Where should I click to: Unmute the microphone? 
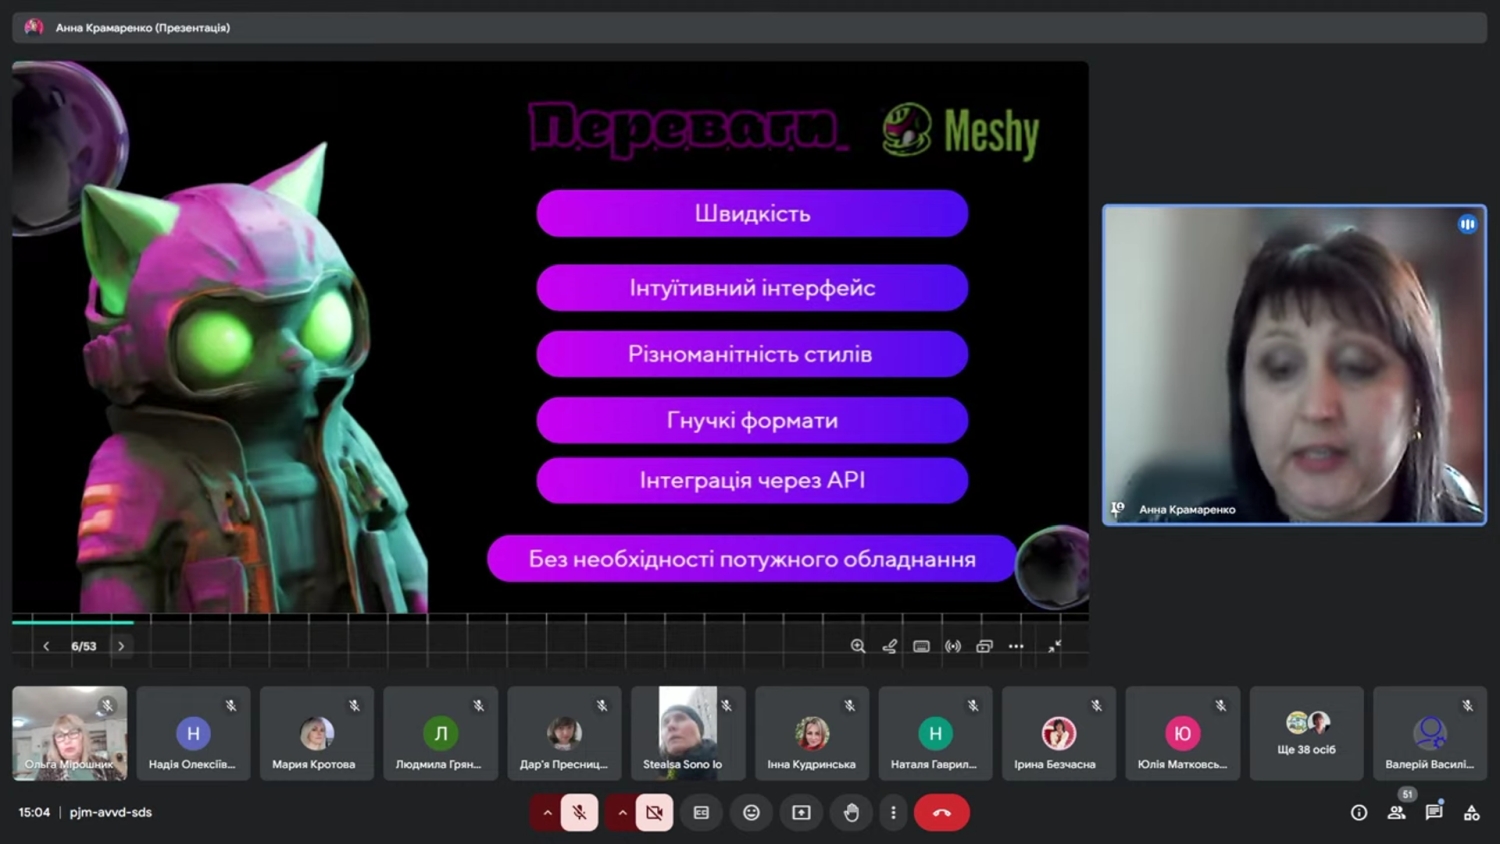coord(580,813)
